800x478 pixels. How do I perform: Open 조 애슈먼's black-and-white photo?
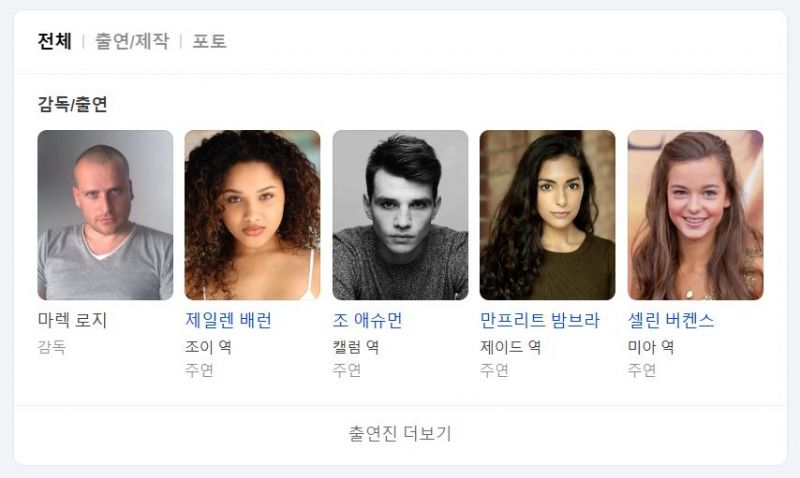point(400,215)
